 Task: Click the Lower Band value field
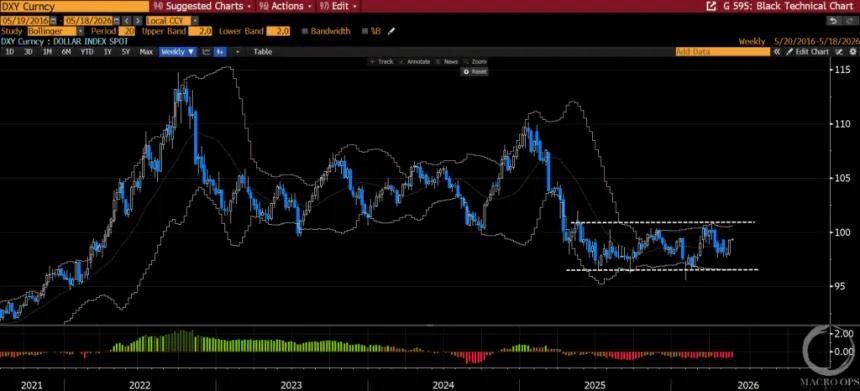[278, 31]
